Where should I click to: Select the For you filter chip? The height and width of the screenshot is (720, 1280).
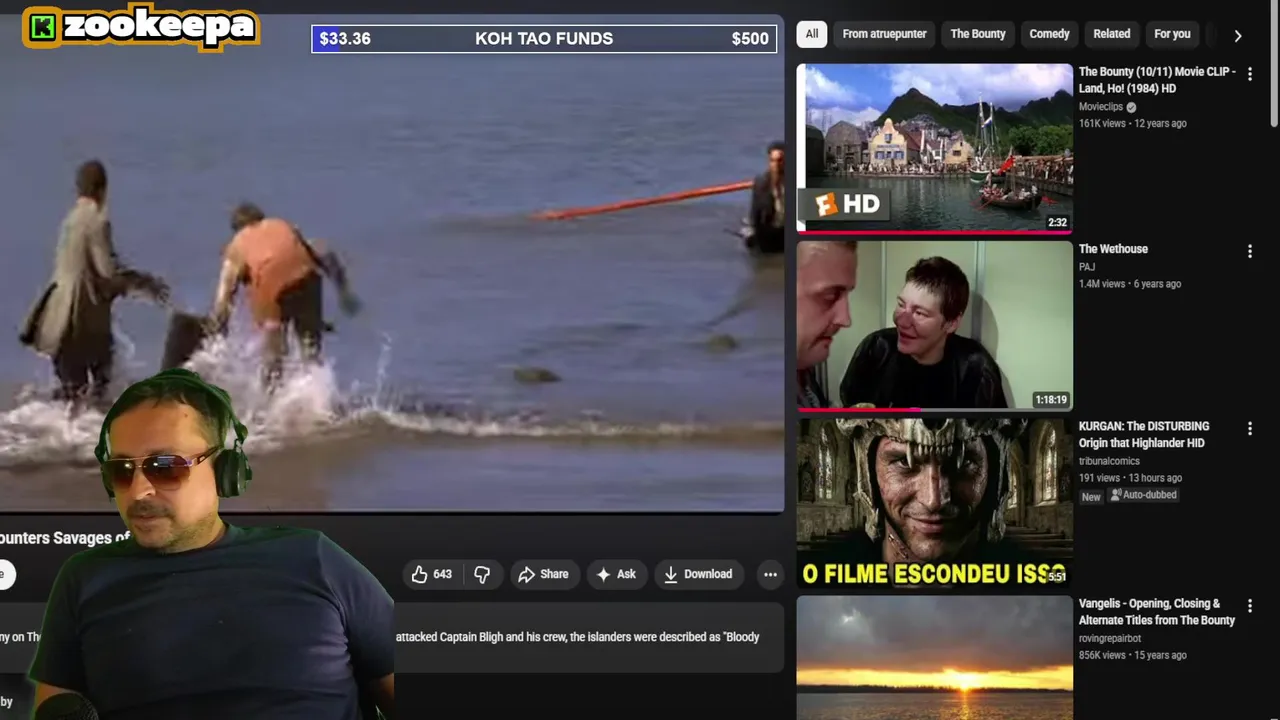tap(1172, 34)
